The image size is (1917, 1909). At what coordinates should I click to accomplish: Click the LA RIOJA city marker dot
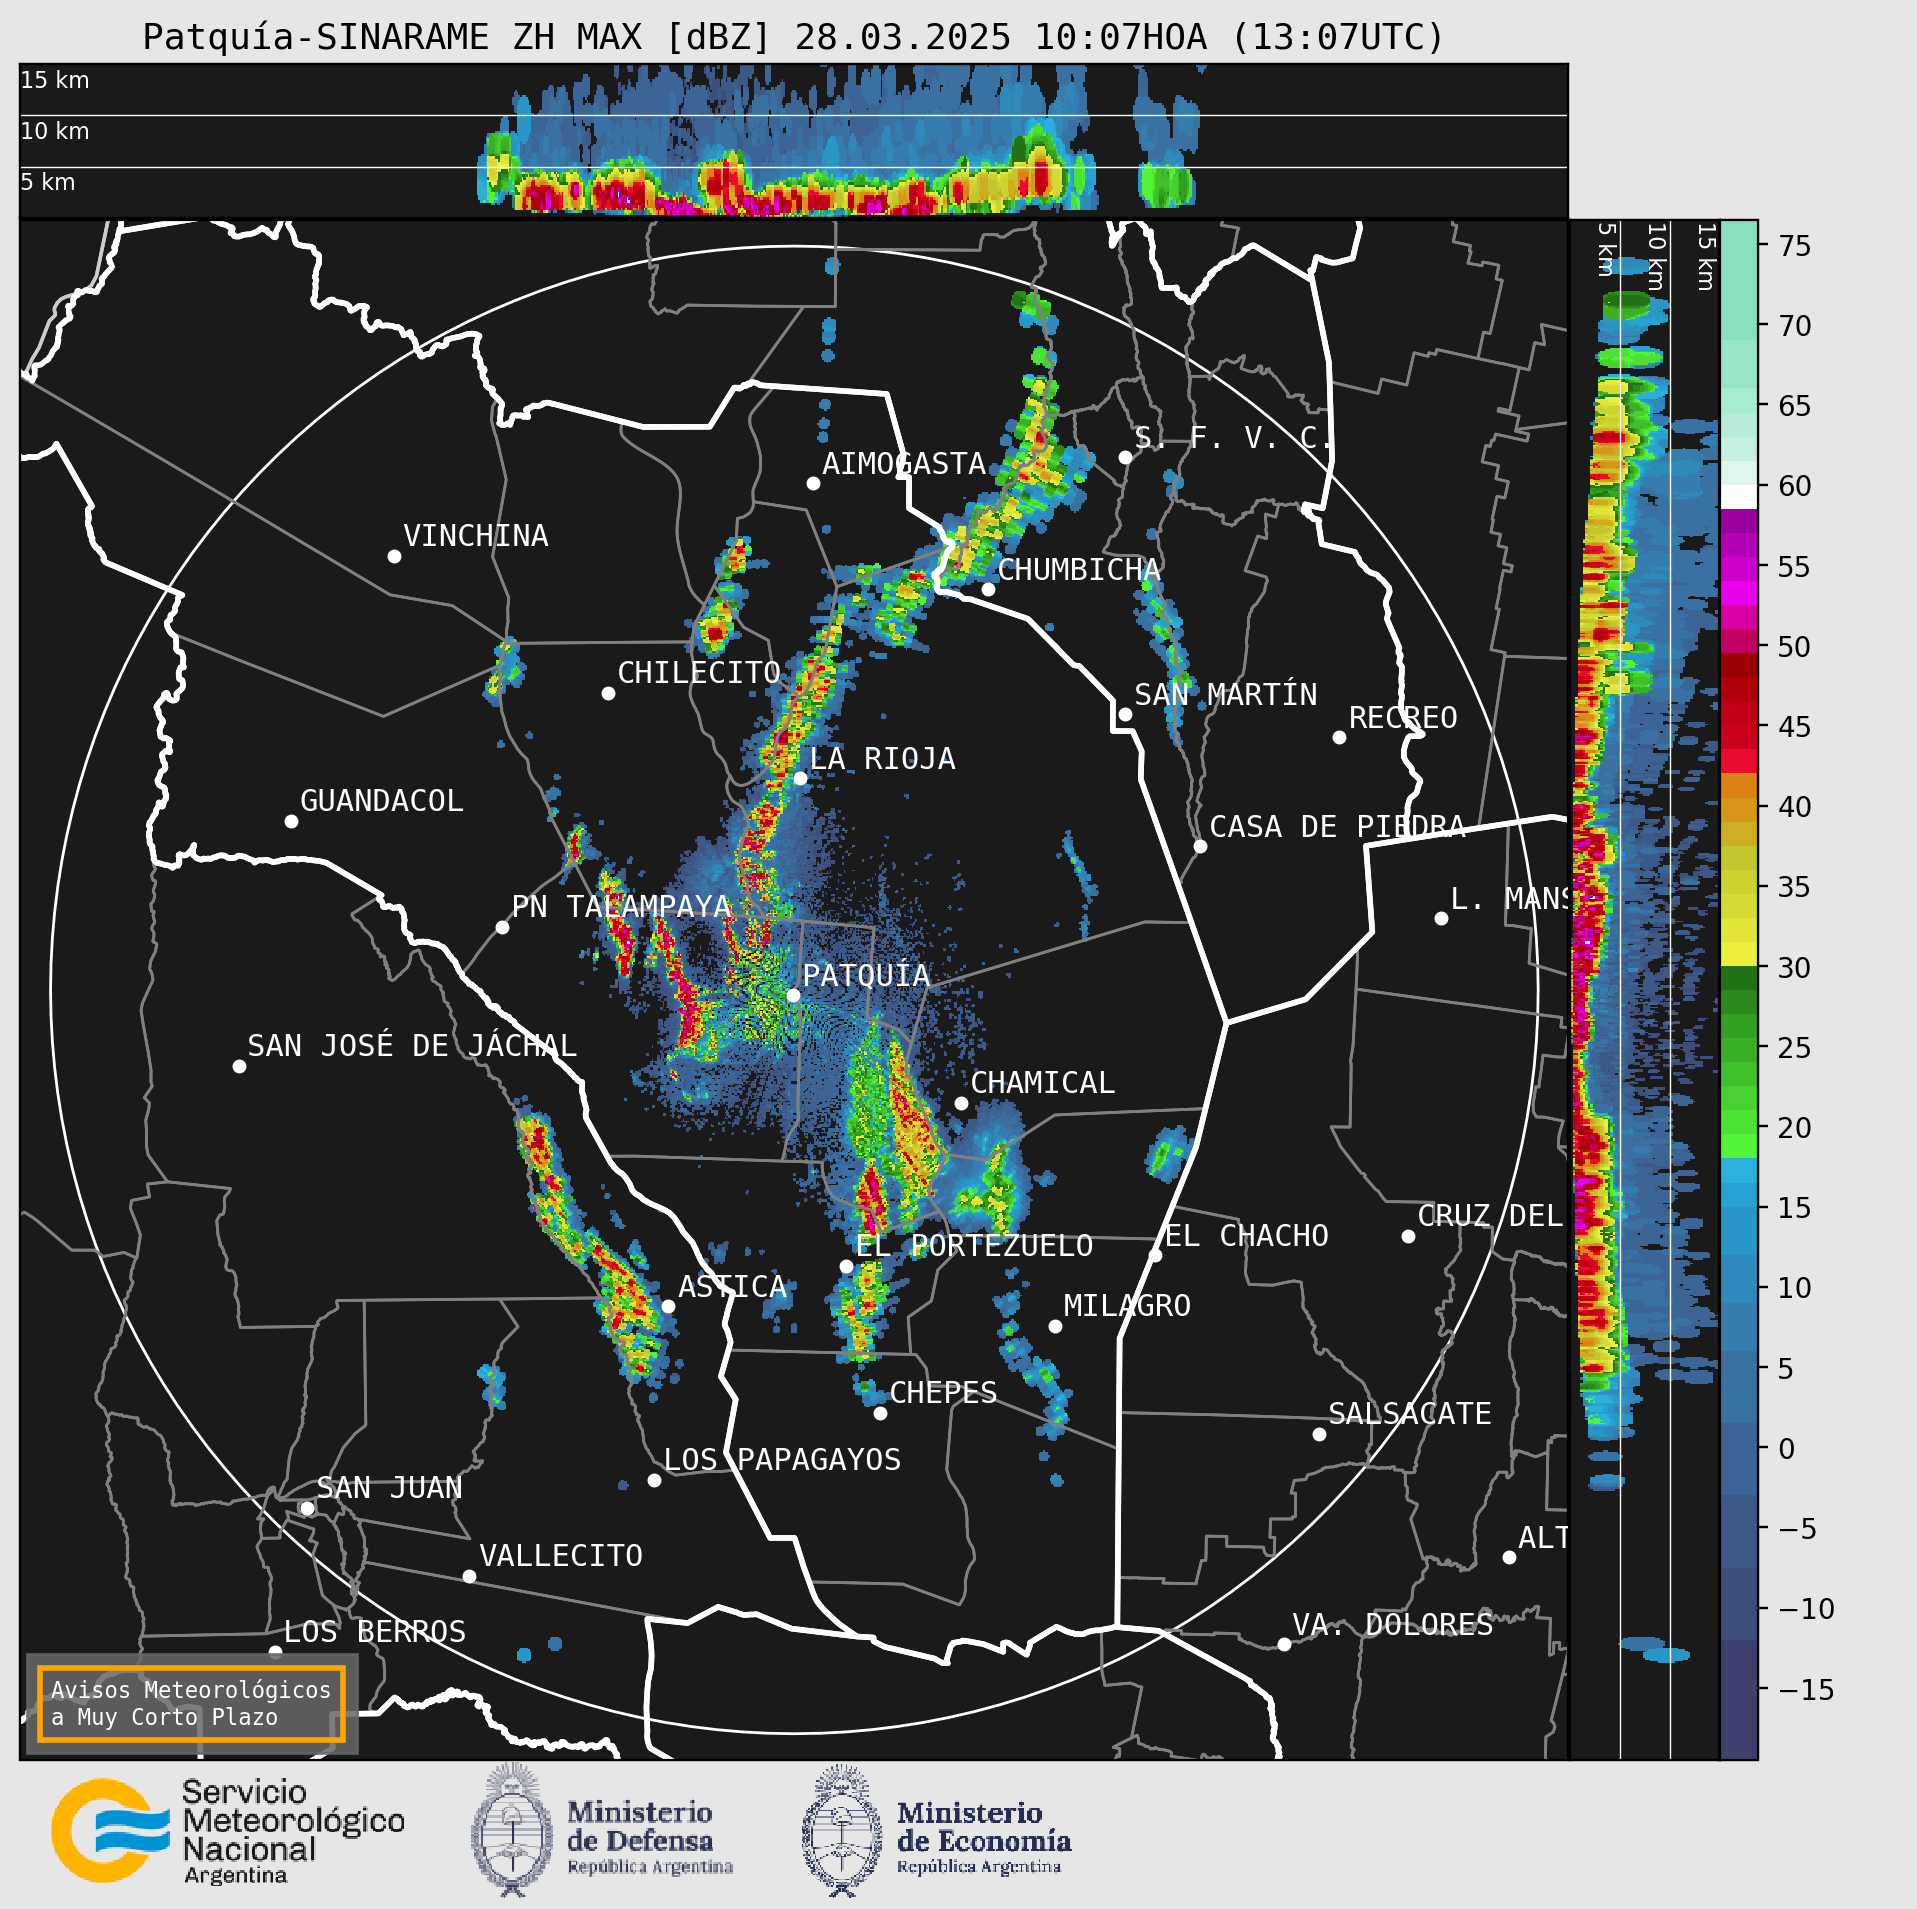tap(800, 778)
